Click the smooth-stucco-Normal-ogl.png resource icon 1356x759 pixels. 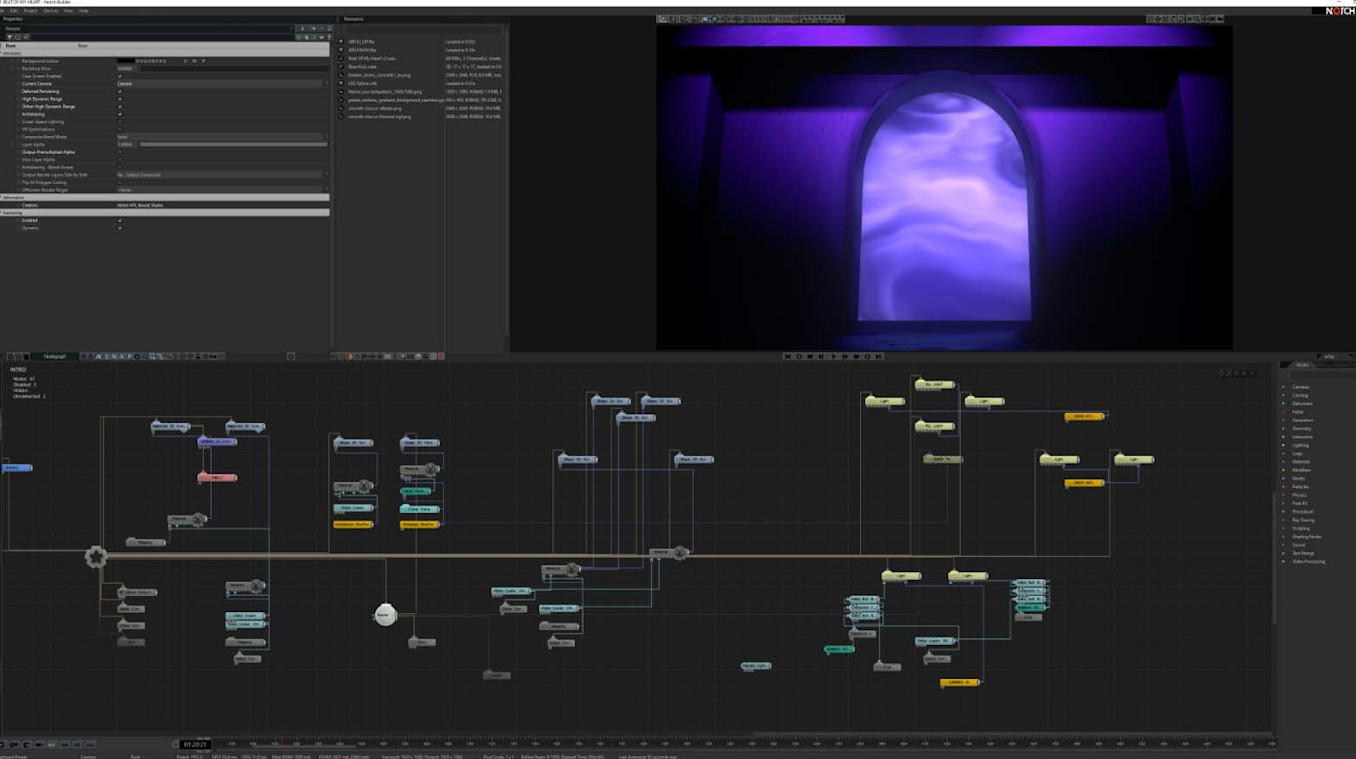341,116
